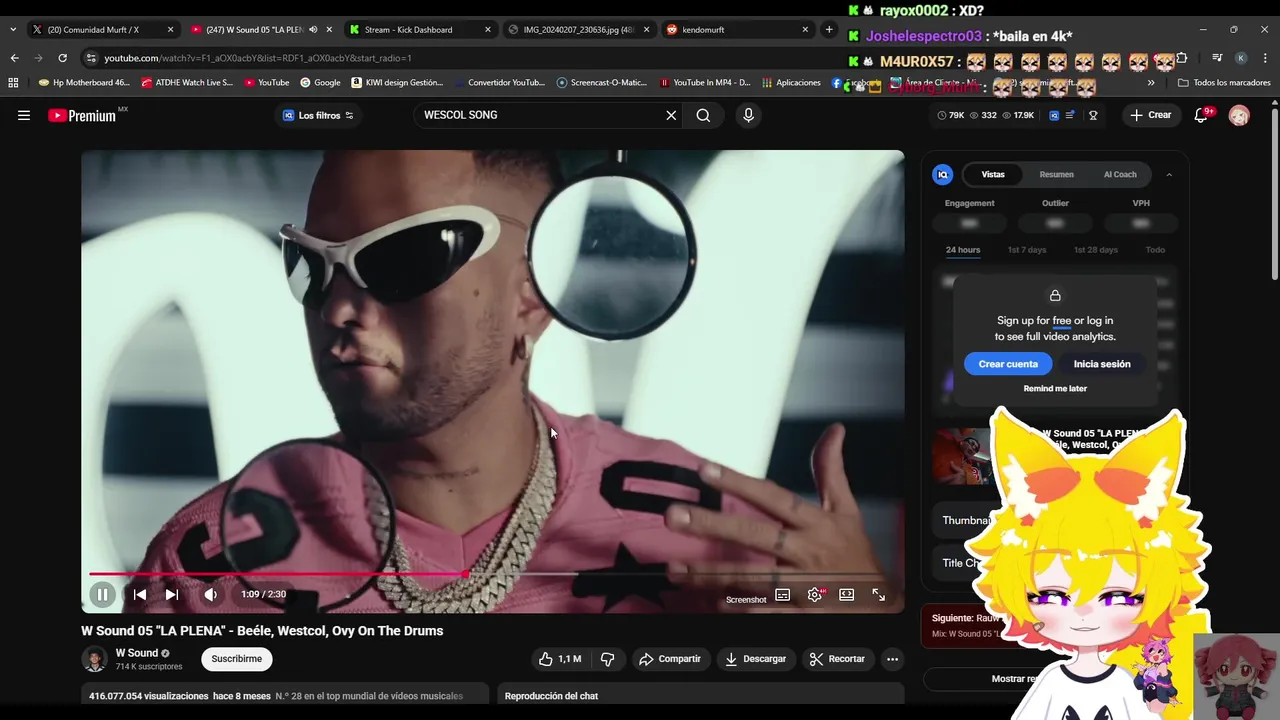Open the player settings gear
Screen dimensions: 1280x720
(815, 594)
